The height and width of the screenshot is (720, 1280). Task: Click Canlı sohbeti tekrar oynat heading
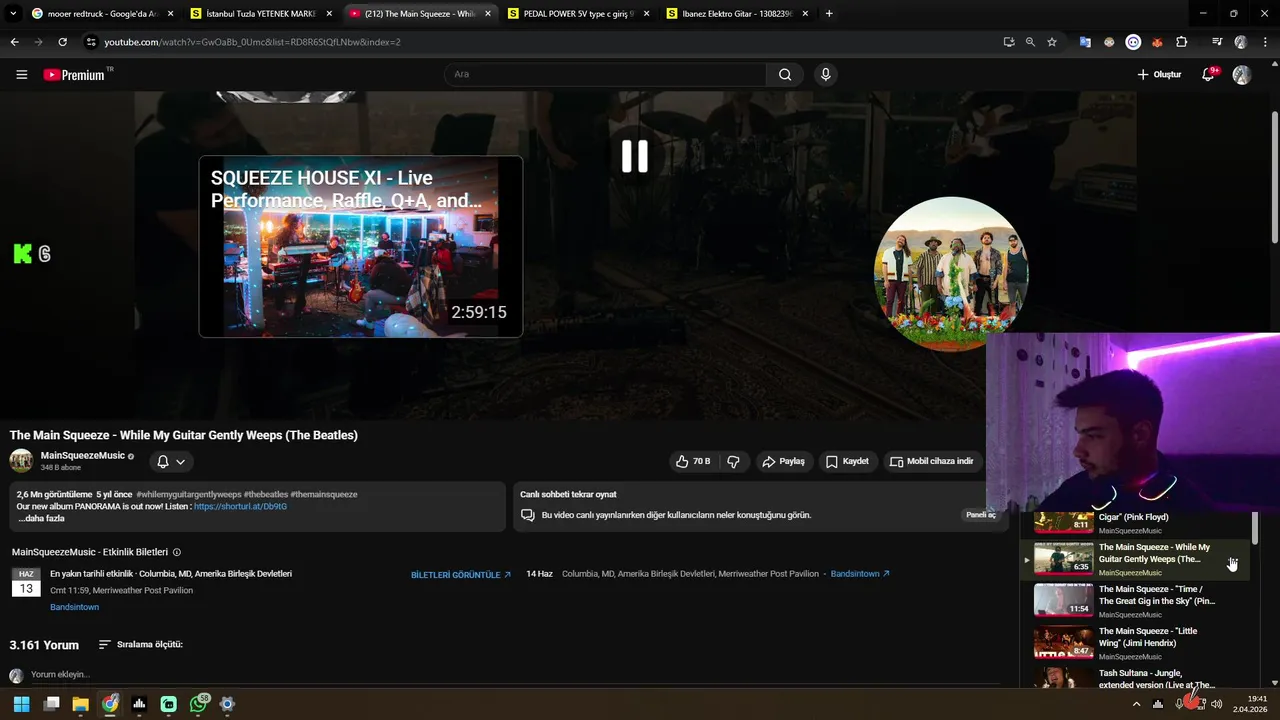click(568, 494)
